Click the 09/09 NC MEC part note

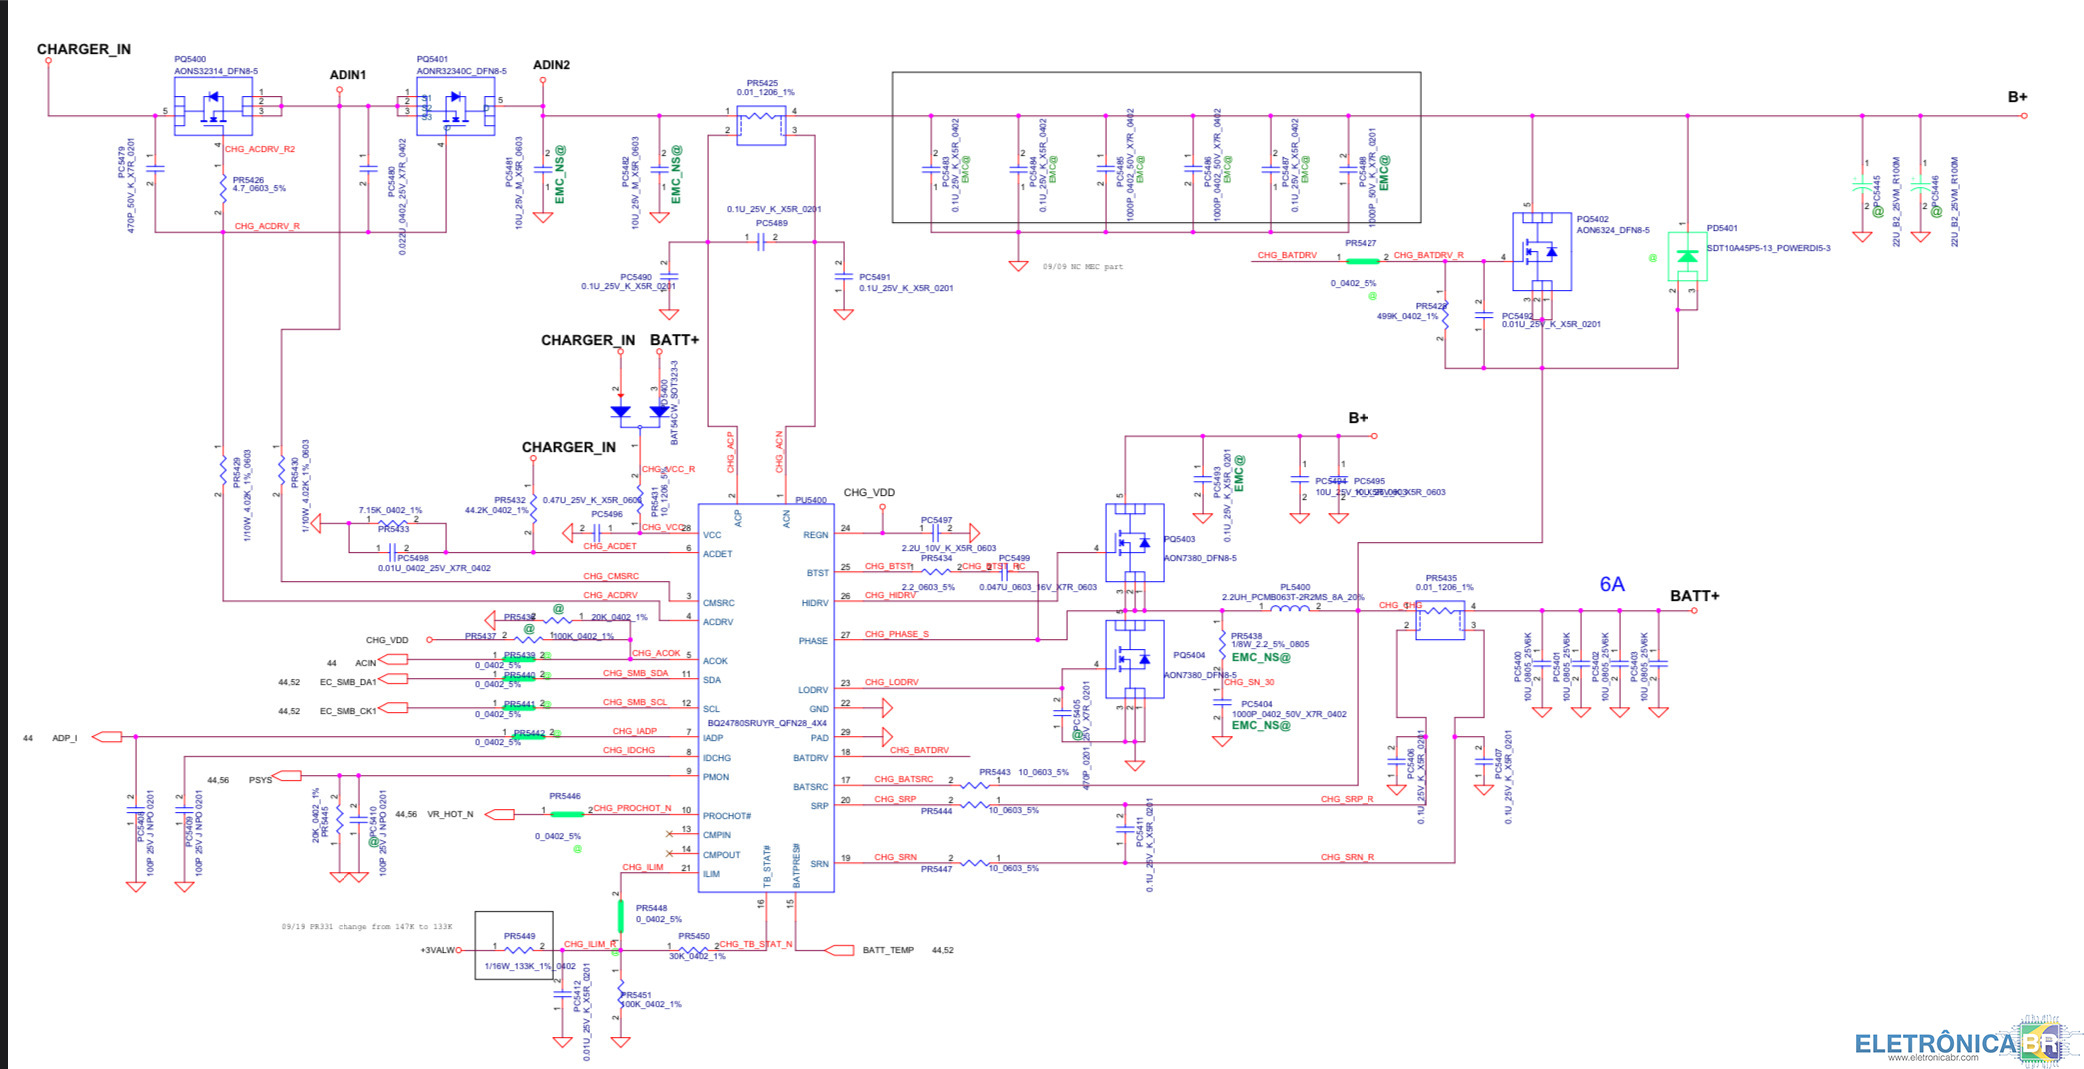(x=1082, y=267)
